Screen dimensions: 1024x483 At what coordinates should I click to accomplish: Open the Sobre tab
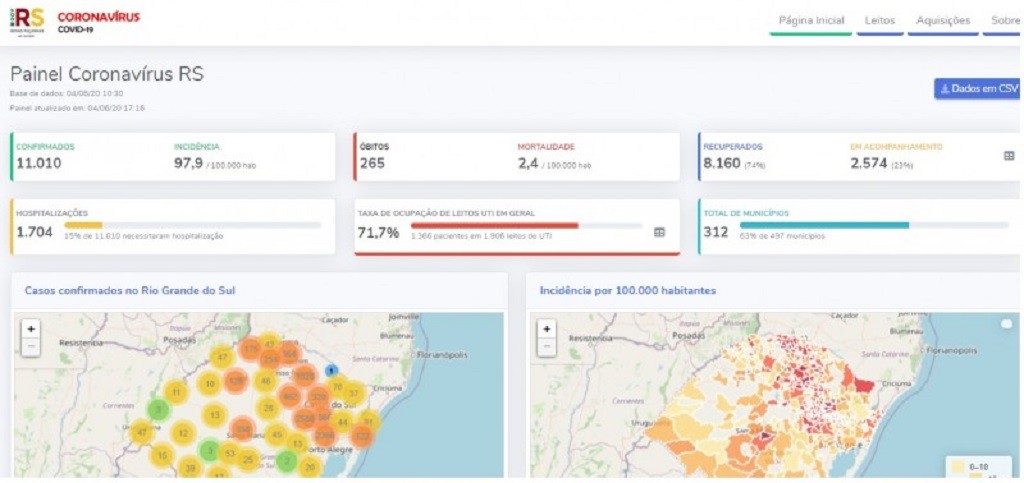[x=1004, y=21]
